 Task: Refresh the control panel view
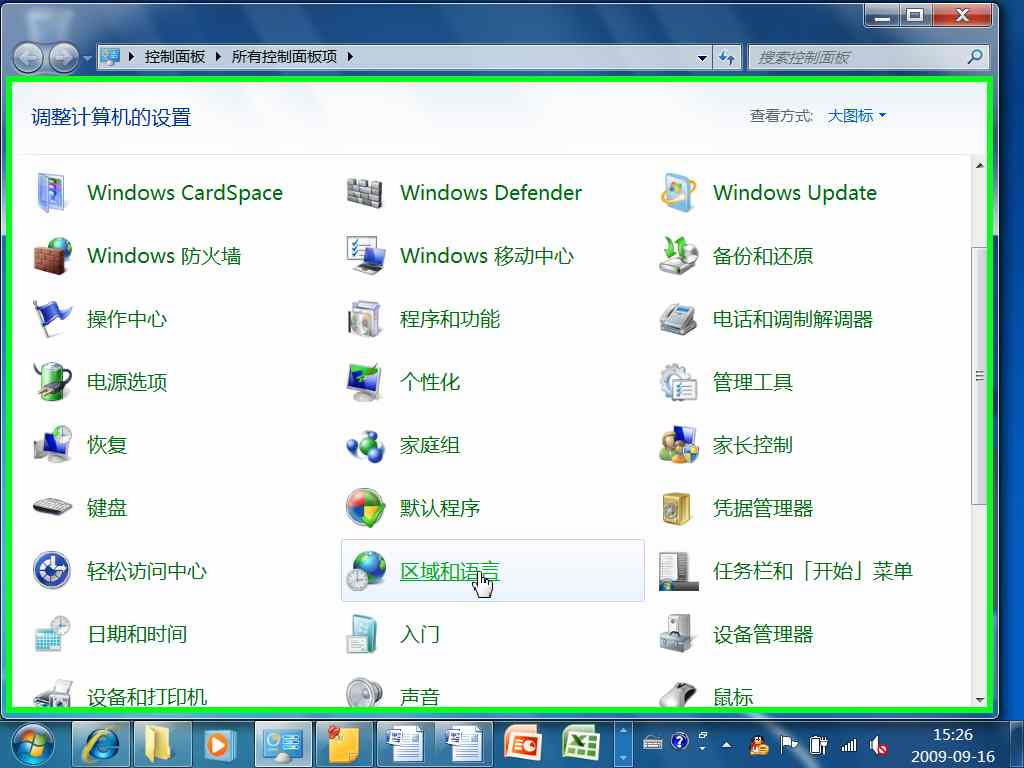(x=727, y=57)
